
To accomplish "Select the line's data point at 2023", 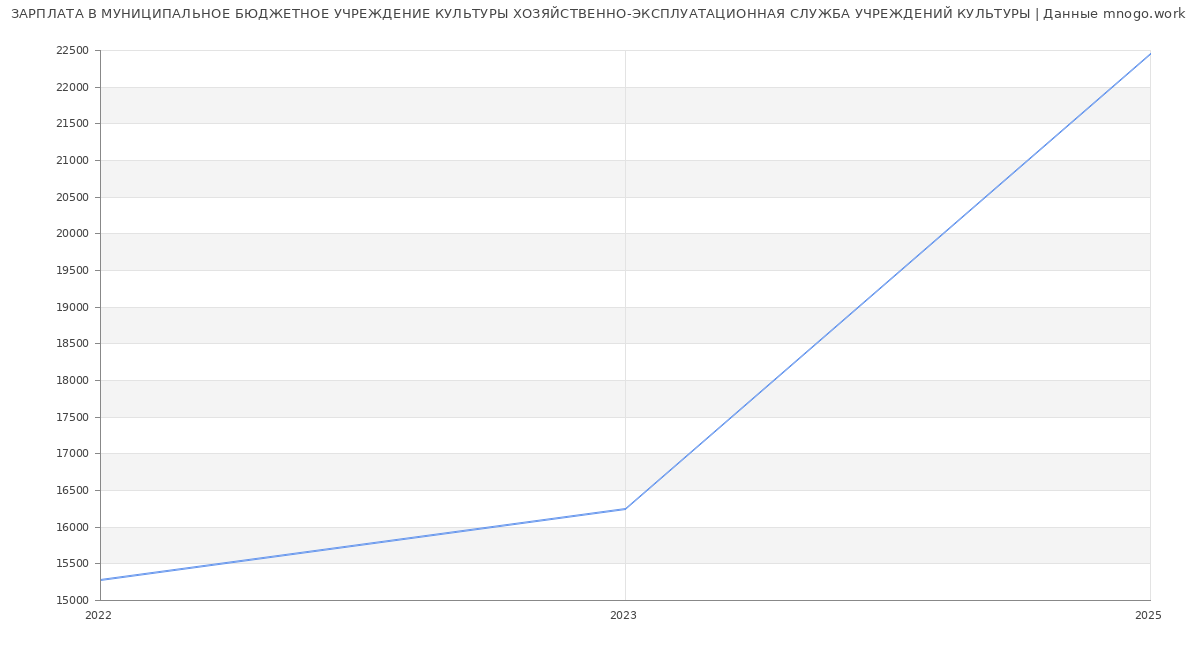I will (x=625, y=509).
